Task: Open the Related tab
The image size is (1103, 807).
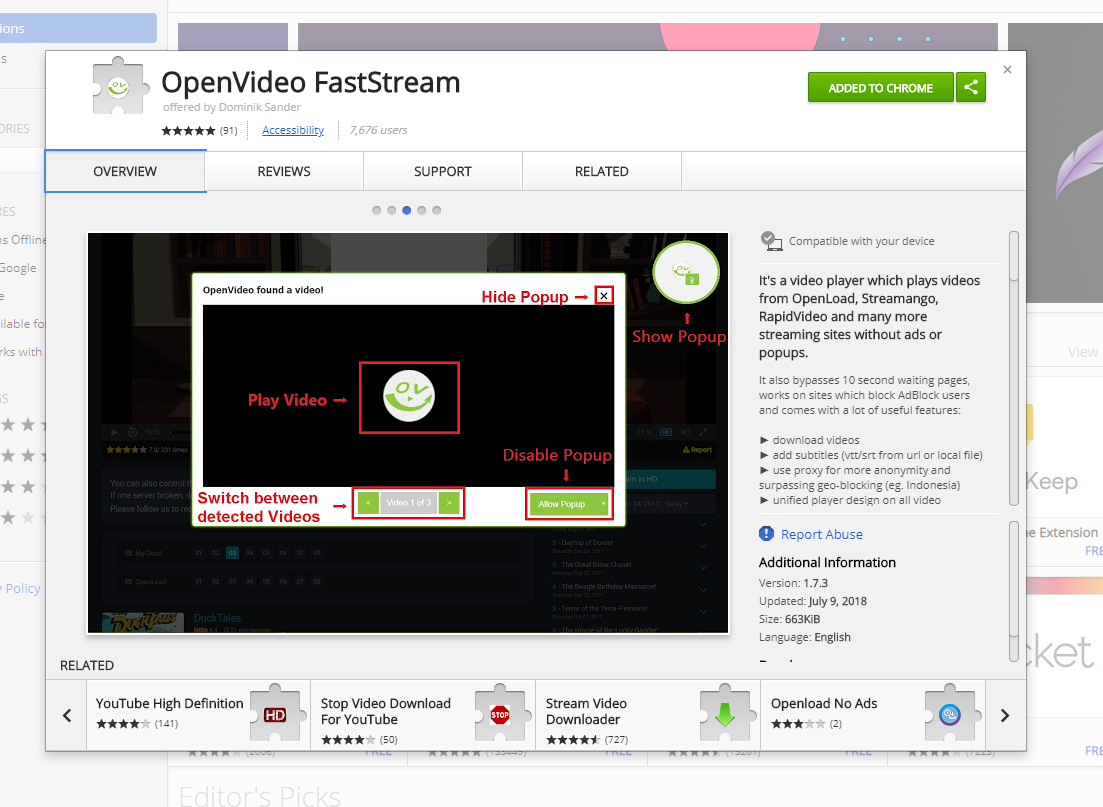Action: tap(601, 171)
